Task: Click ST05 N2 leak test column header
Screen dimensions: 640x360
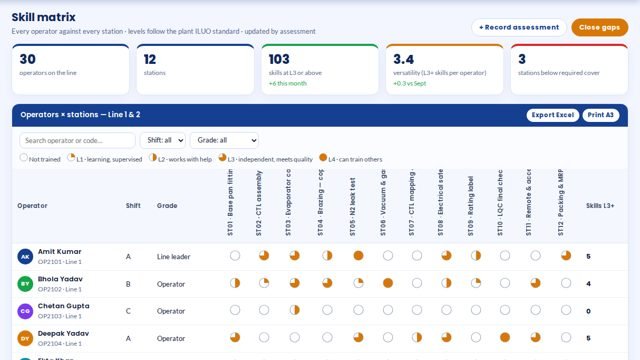Action: click(x=353, y=207)
